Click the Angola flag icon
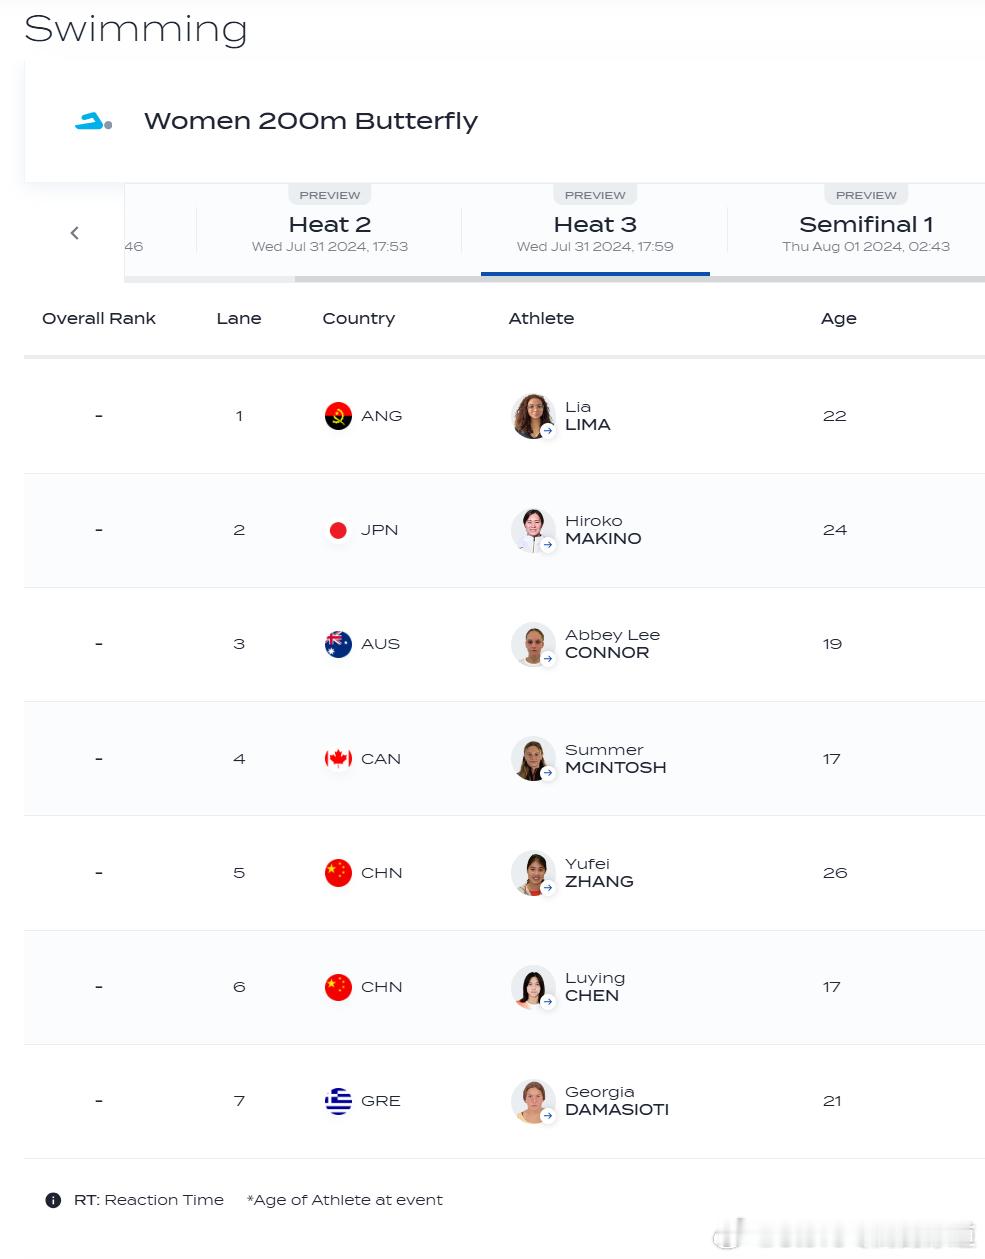The height and width of the screenshot is (1259, 985). pos(338,416)
